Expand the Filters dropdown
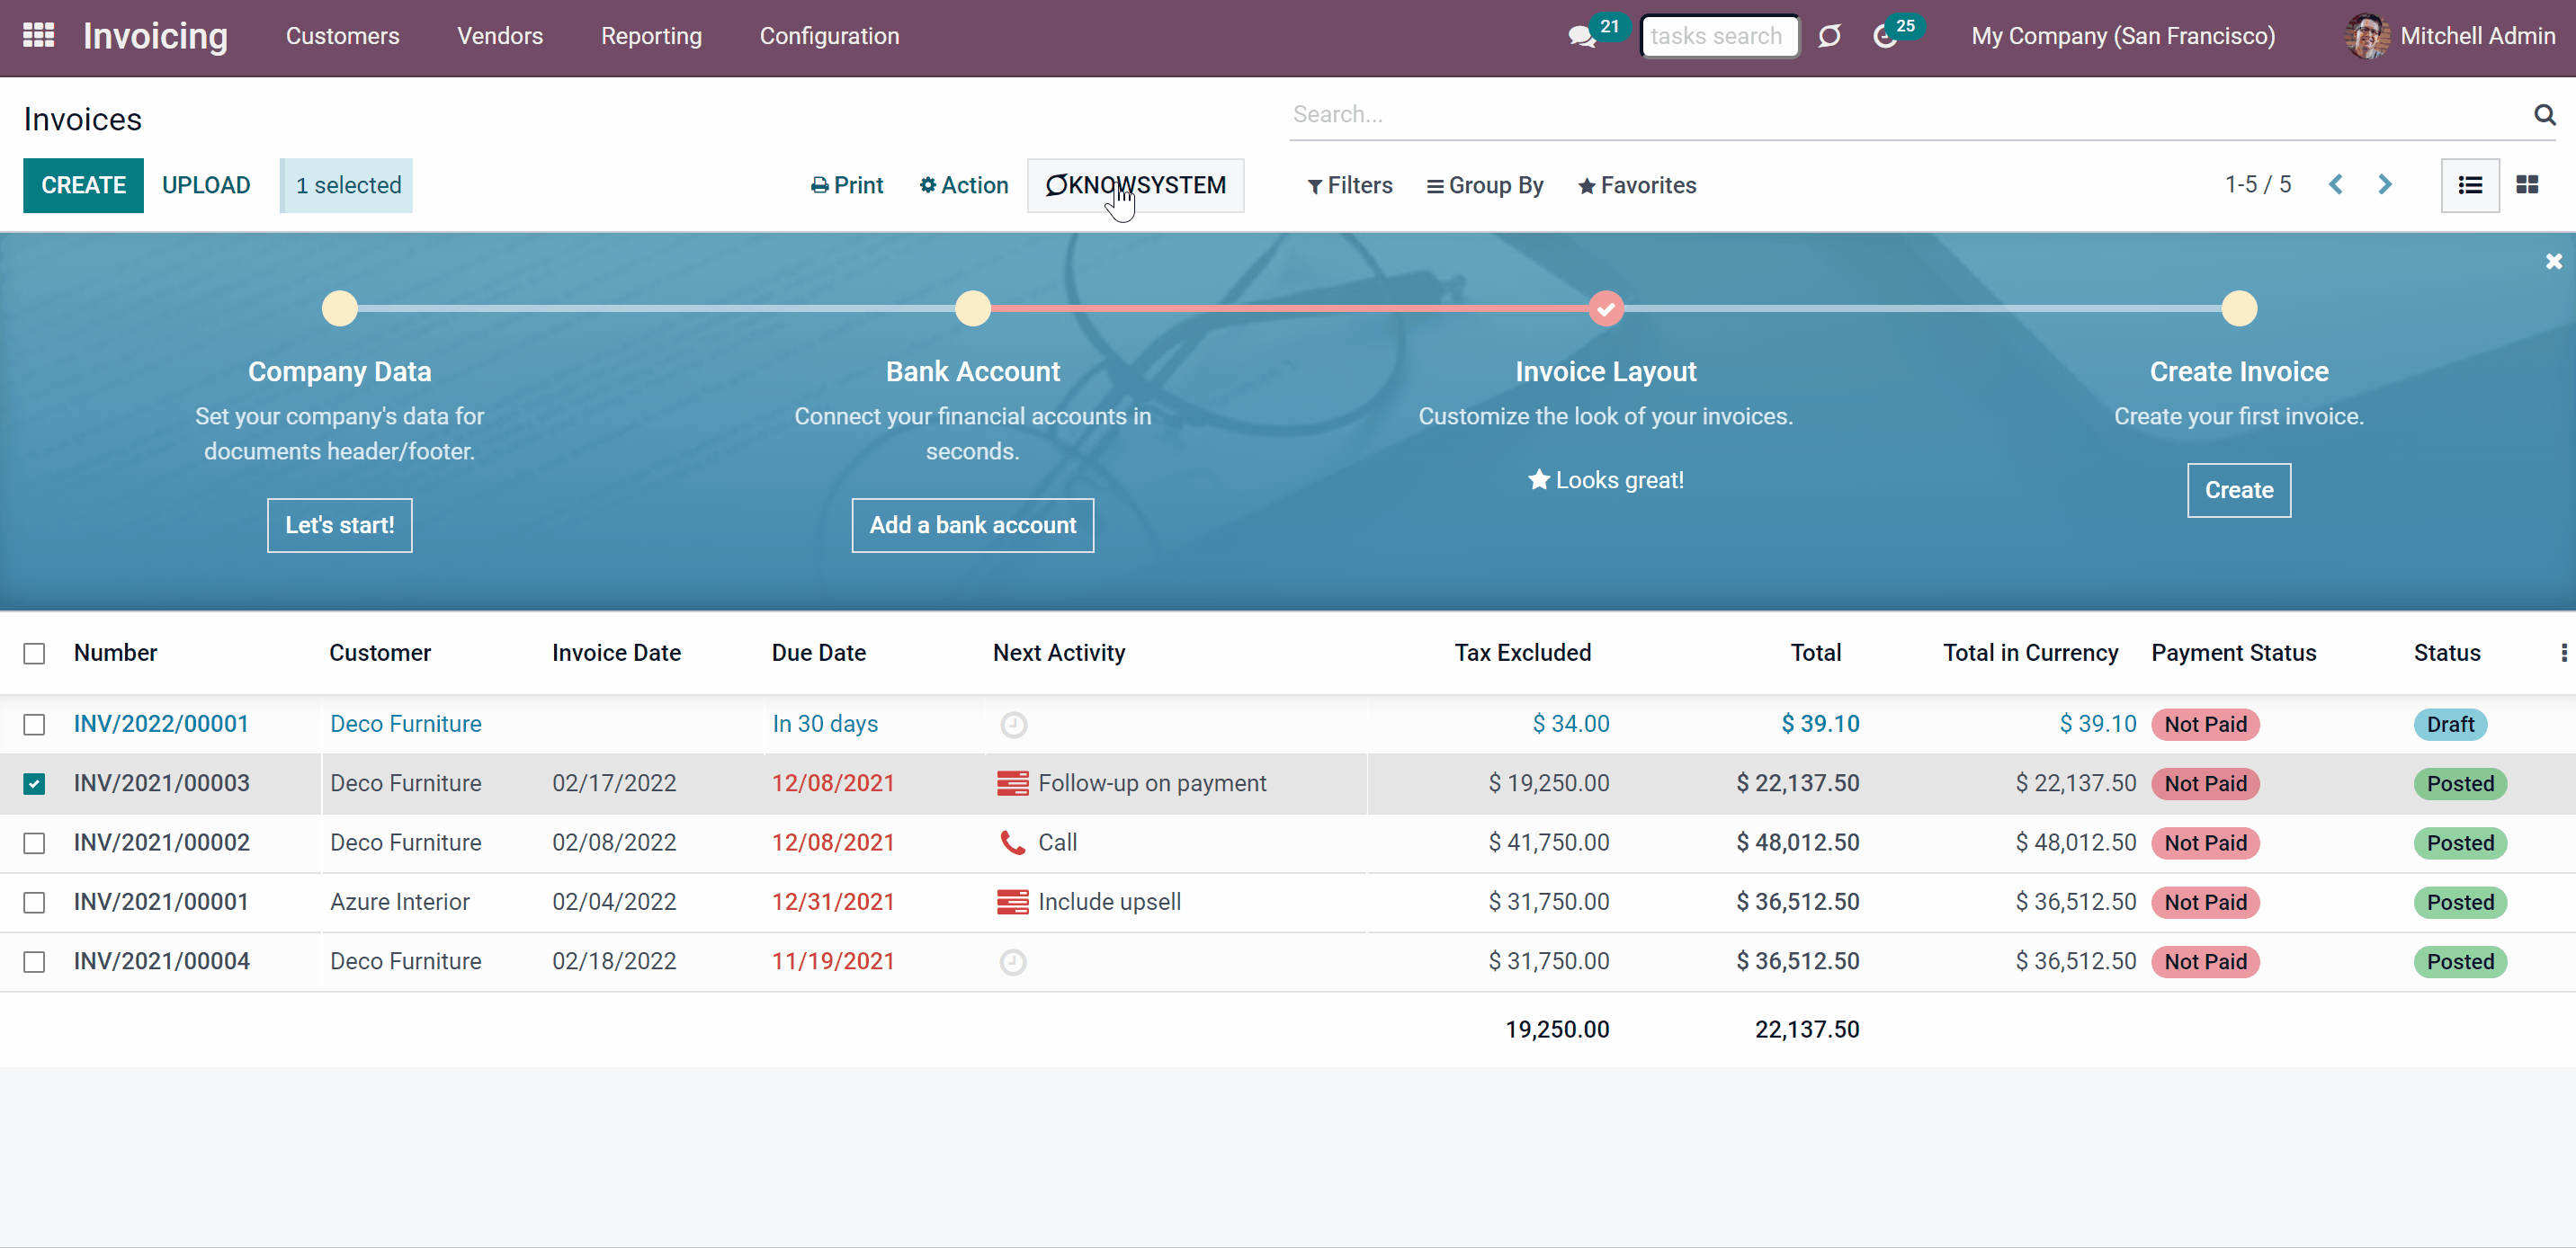 (1350, 185)
